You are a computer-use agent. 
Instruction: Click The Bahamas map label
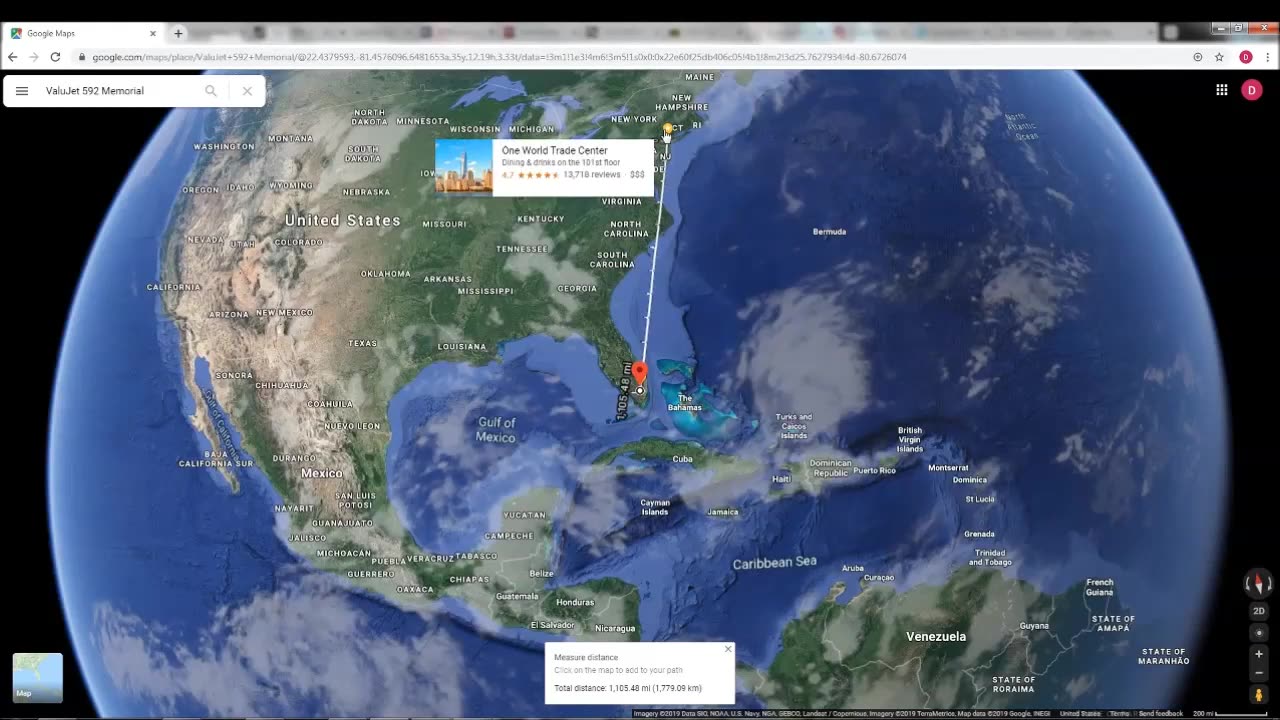[x=685, y=403]
